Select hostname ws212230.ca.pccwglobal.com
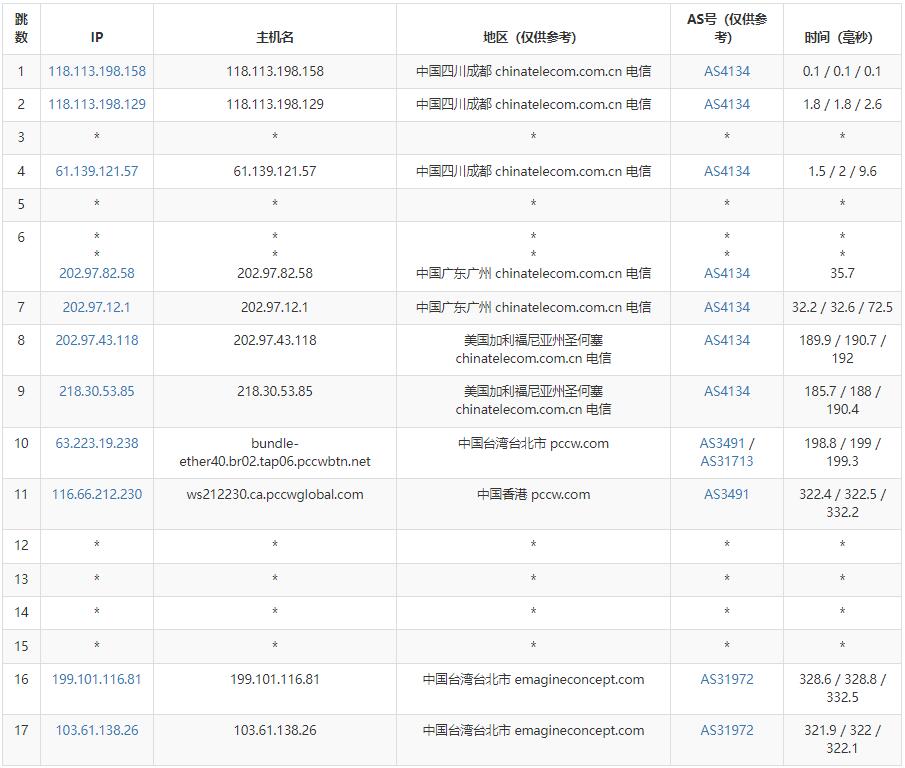Image resolution: width=905 pixels, height=768 pixels. (x=275, y=494)
